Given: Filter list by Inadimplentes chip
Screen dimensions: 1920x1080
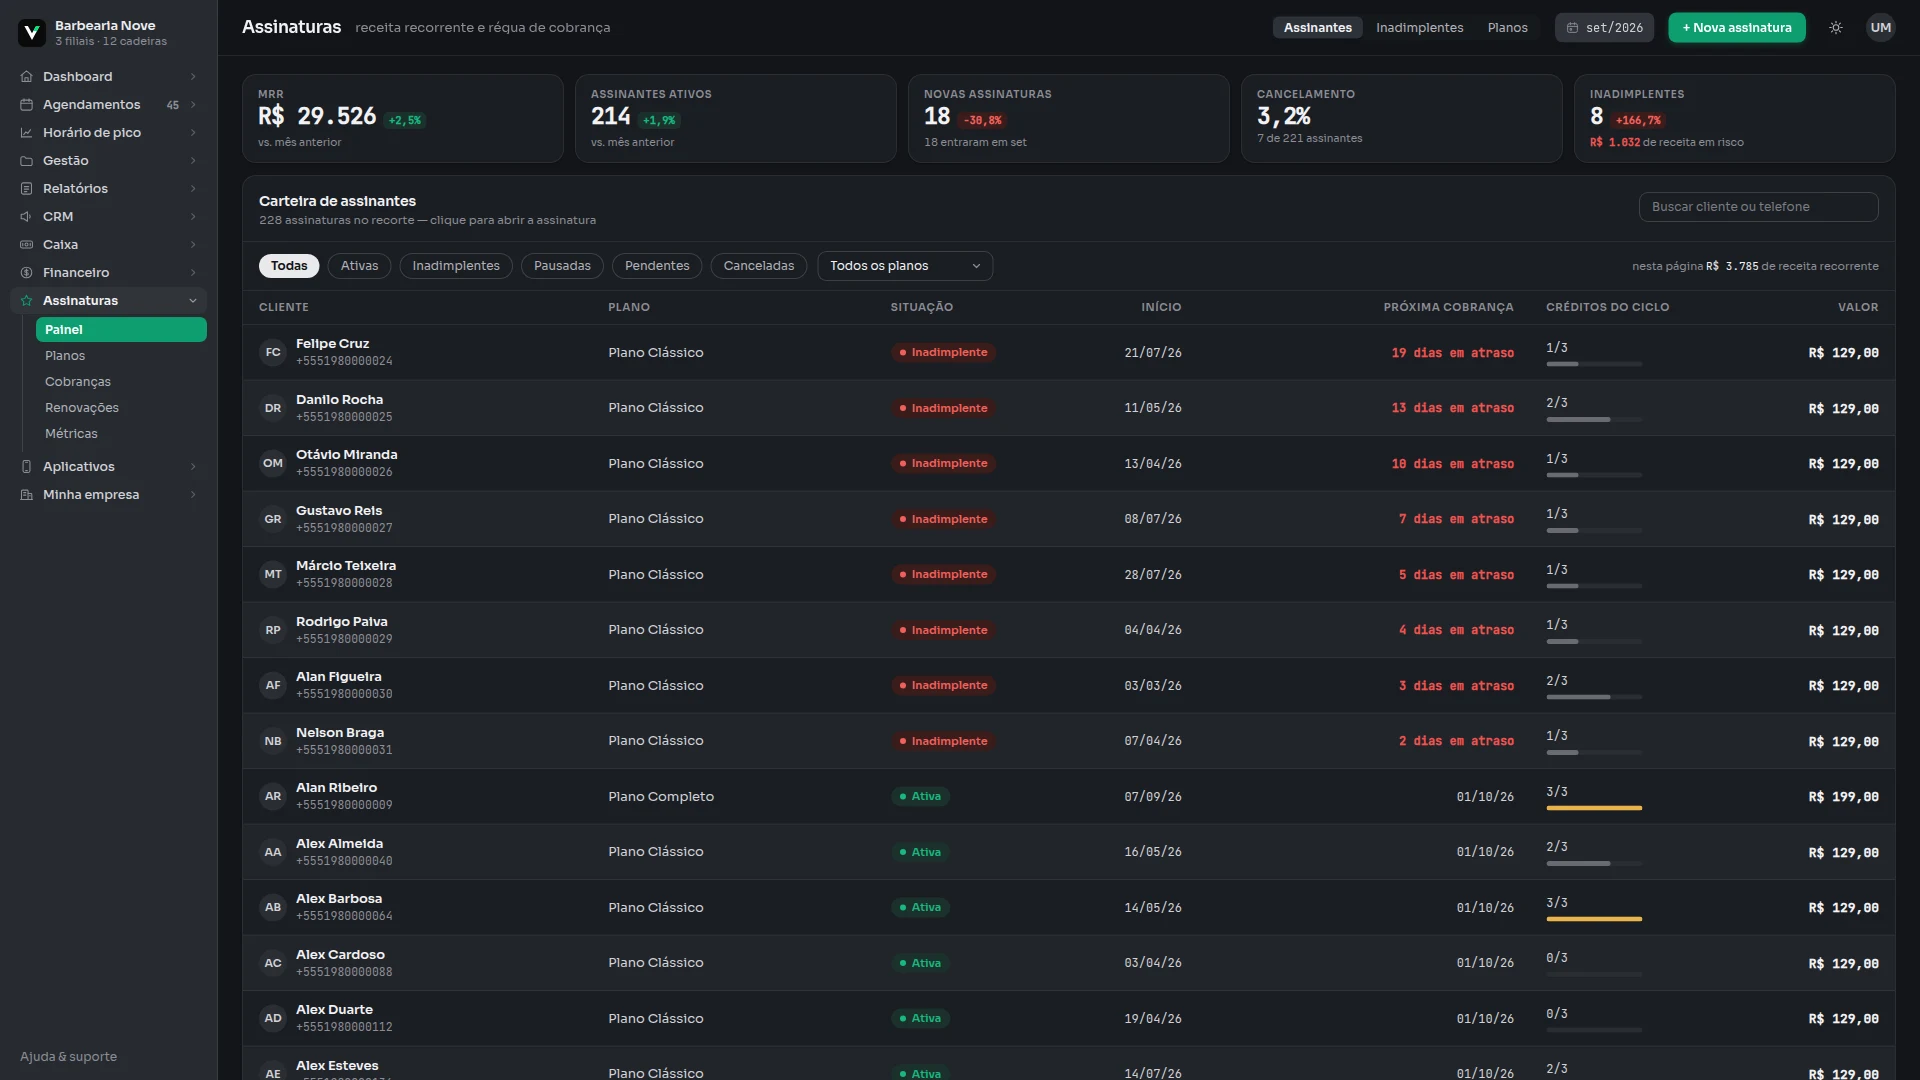Looking at the screenshot, I should [456, 266].
